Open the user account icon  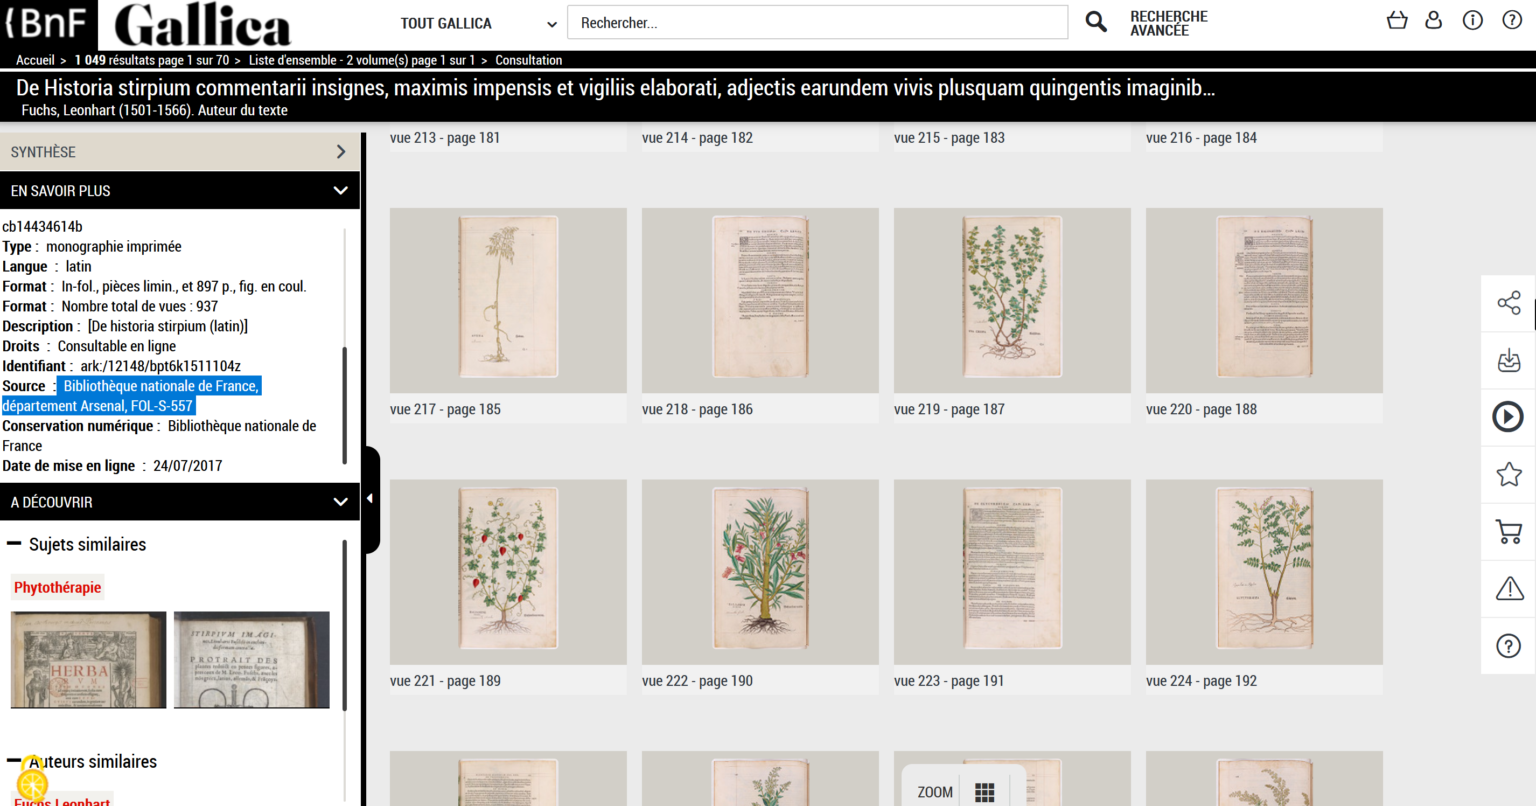pyautogui.click(x=1434, y=19)
